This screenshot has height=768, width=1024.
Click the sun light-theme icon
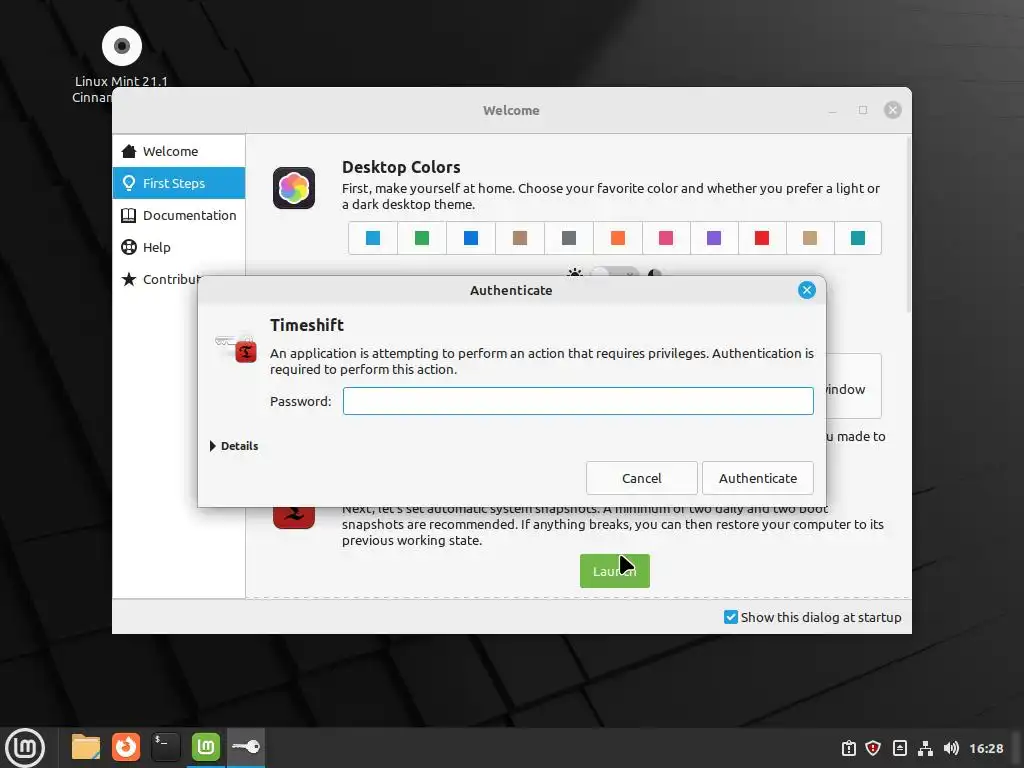[575, 273]
